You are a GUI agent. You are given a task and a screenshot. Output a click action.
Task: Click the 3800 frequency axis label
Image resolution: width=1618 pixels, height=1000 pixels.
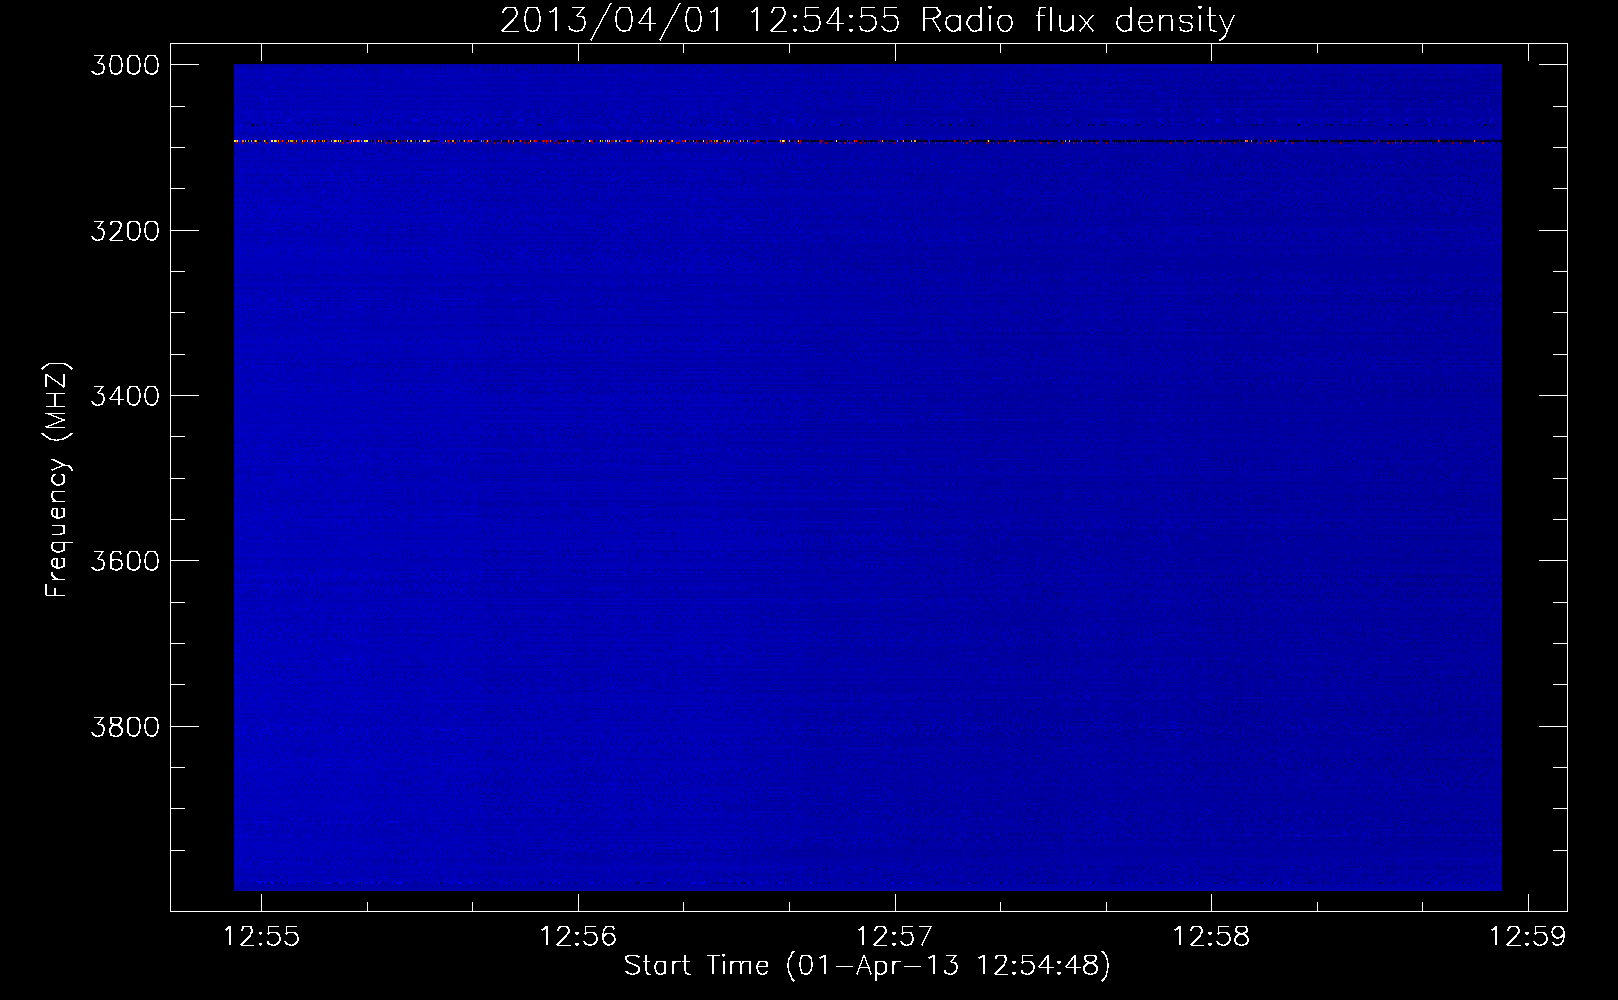point(125,726)
